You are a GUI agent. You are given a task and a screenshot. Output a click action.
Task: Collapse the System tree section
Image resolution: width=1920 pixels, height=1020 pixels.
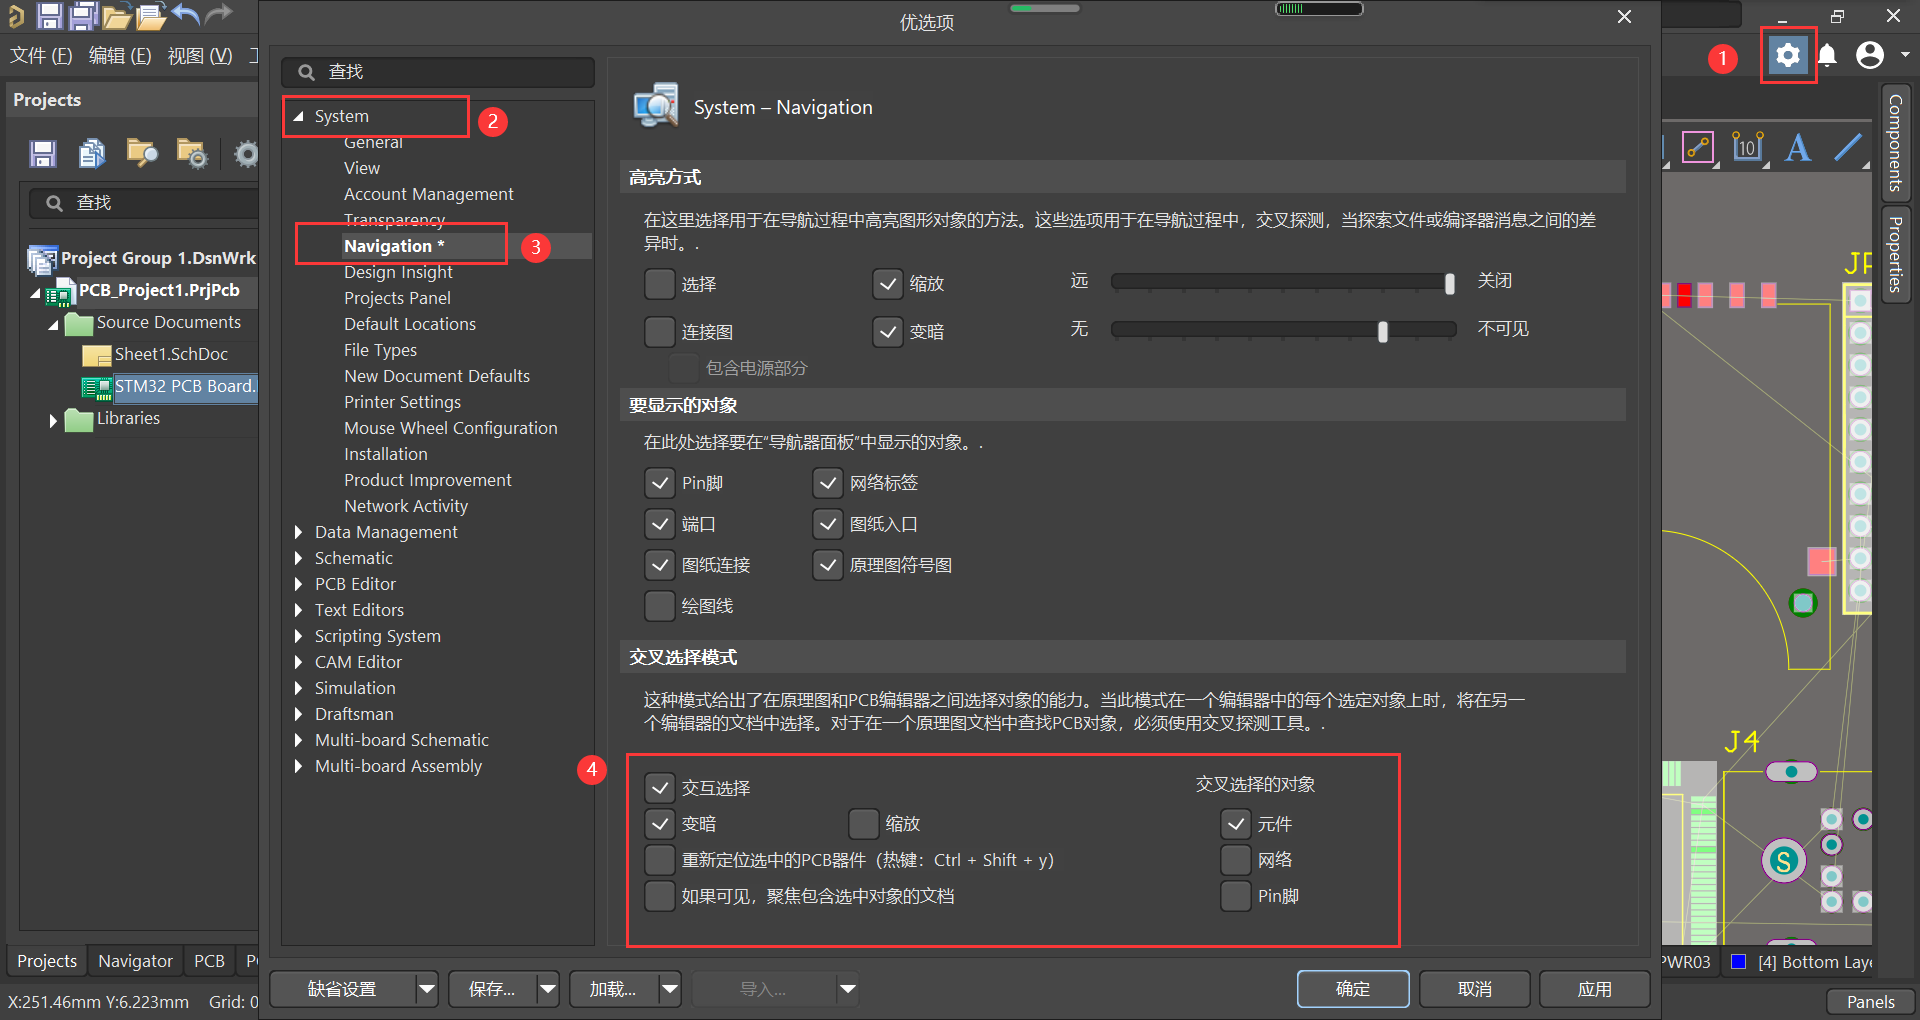(x=297, y=116)
